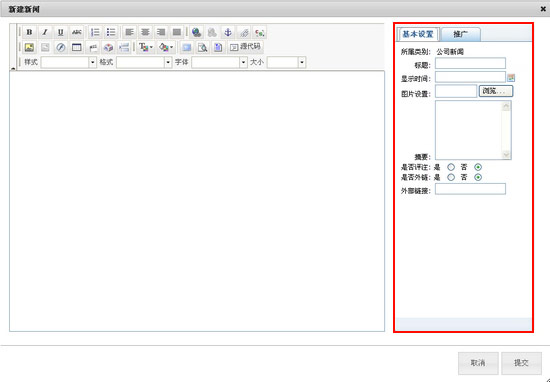
Task: Click the red-green icon after the paperclip
Action: coord(260,32)
